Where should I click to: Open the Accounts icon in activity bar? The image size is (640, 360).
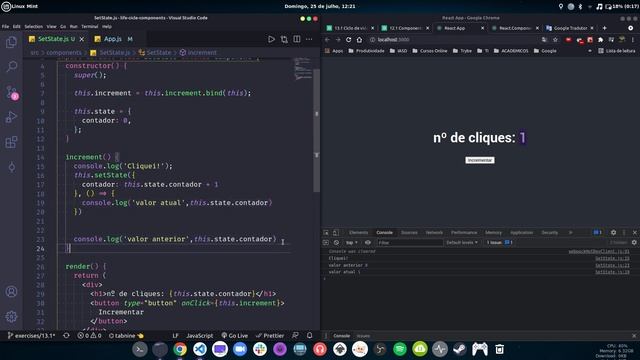coord(11,291)
